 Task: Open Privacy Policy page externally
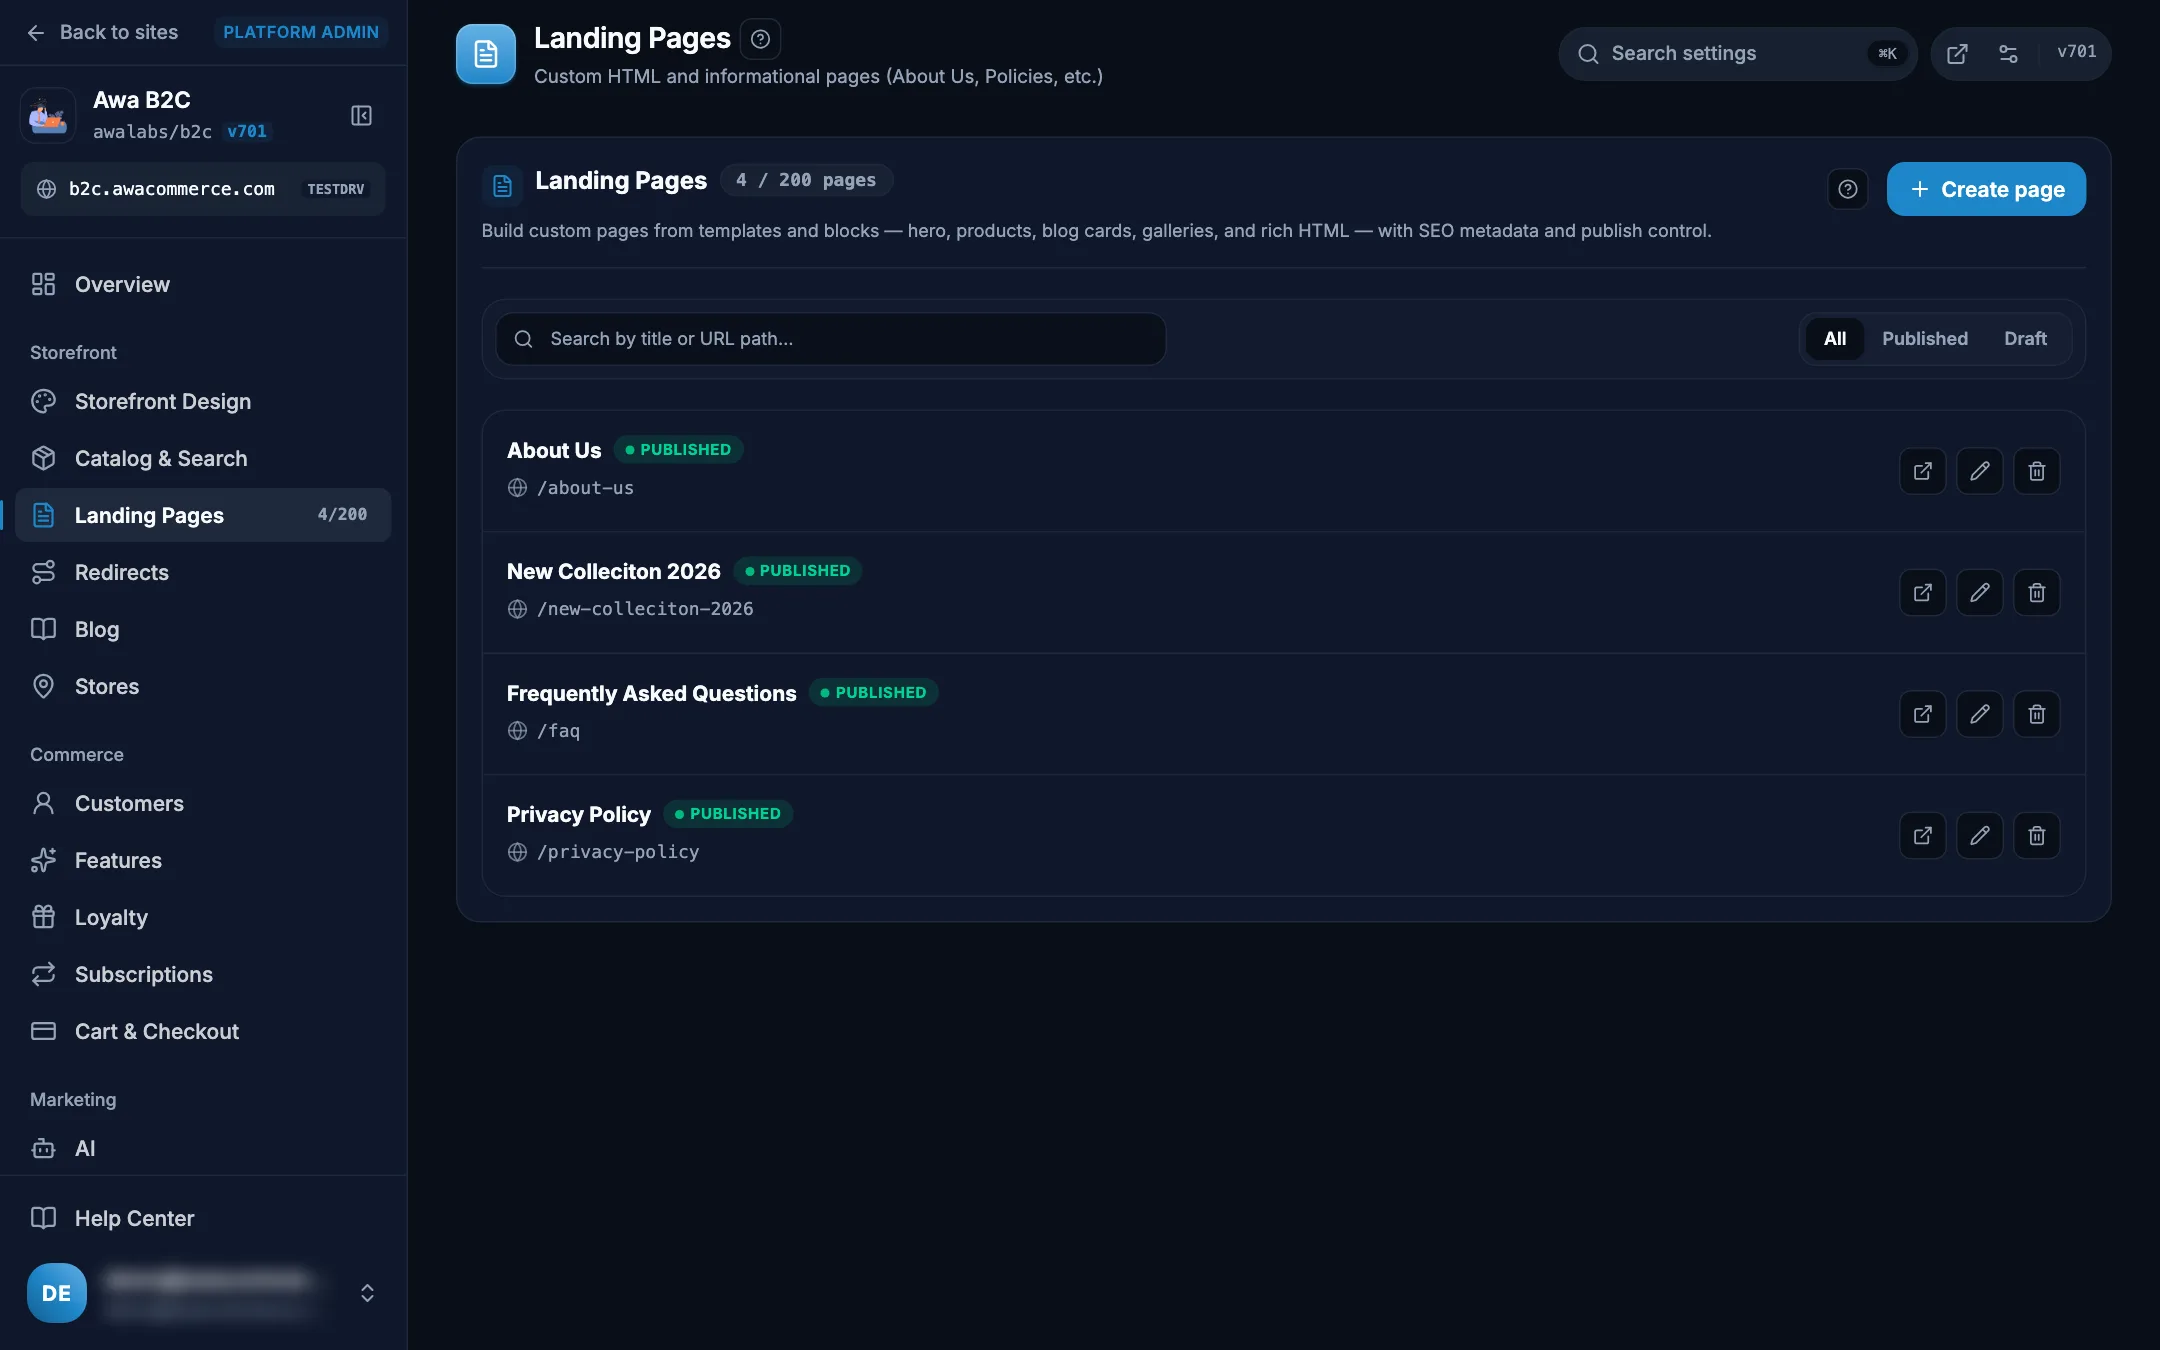click(1922, 836)
